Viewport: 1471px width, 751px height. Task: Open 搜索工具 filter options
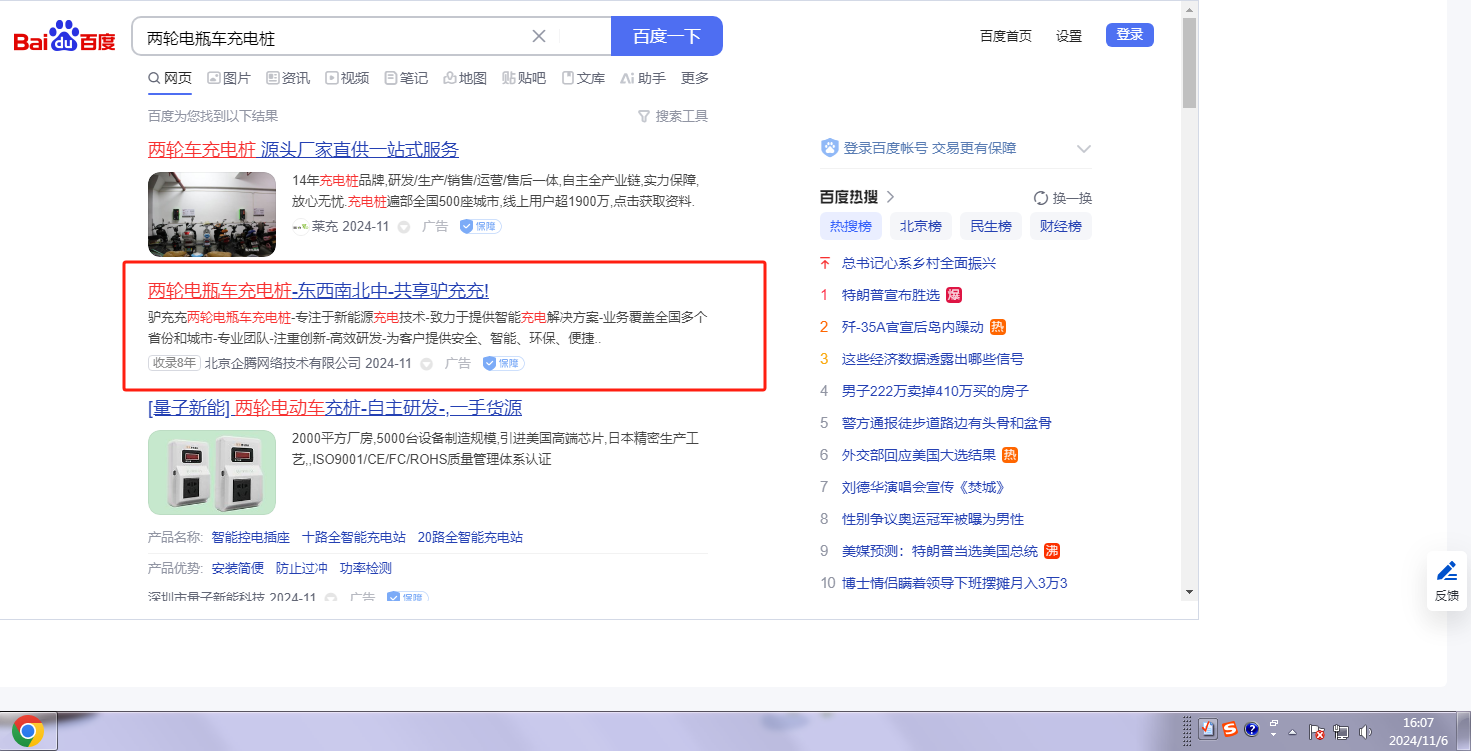click(x=673, y=116)
